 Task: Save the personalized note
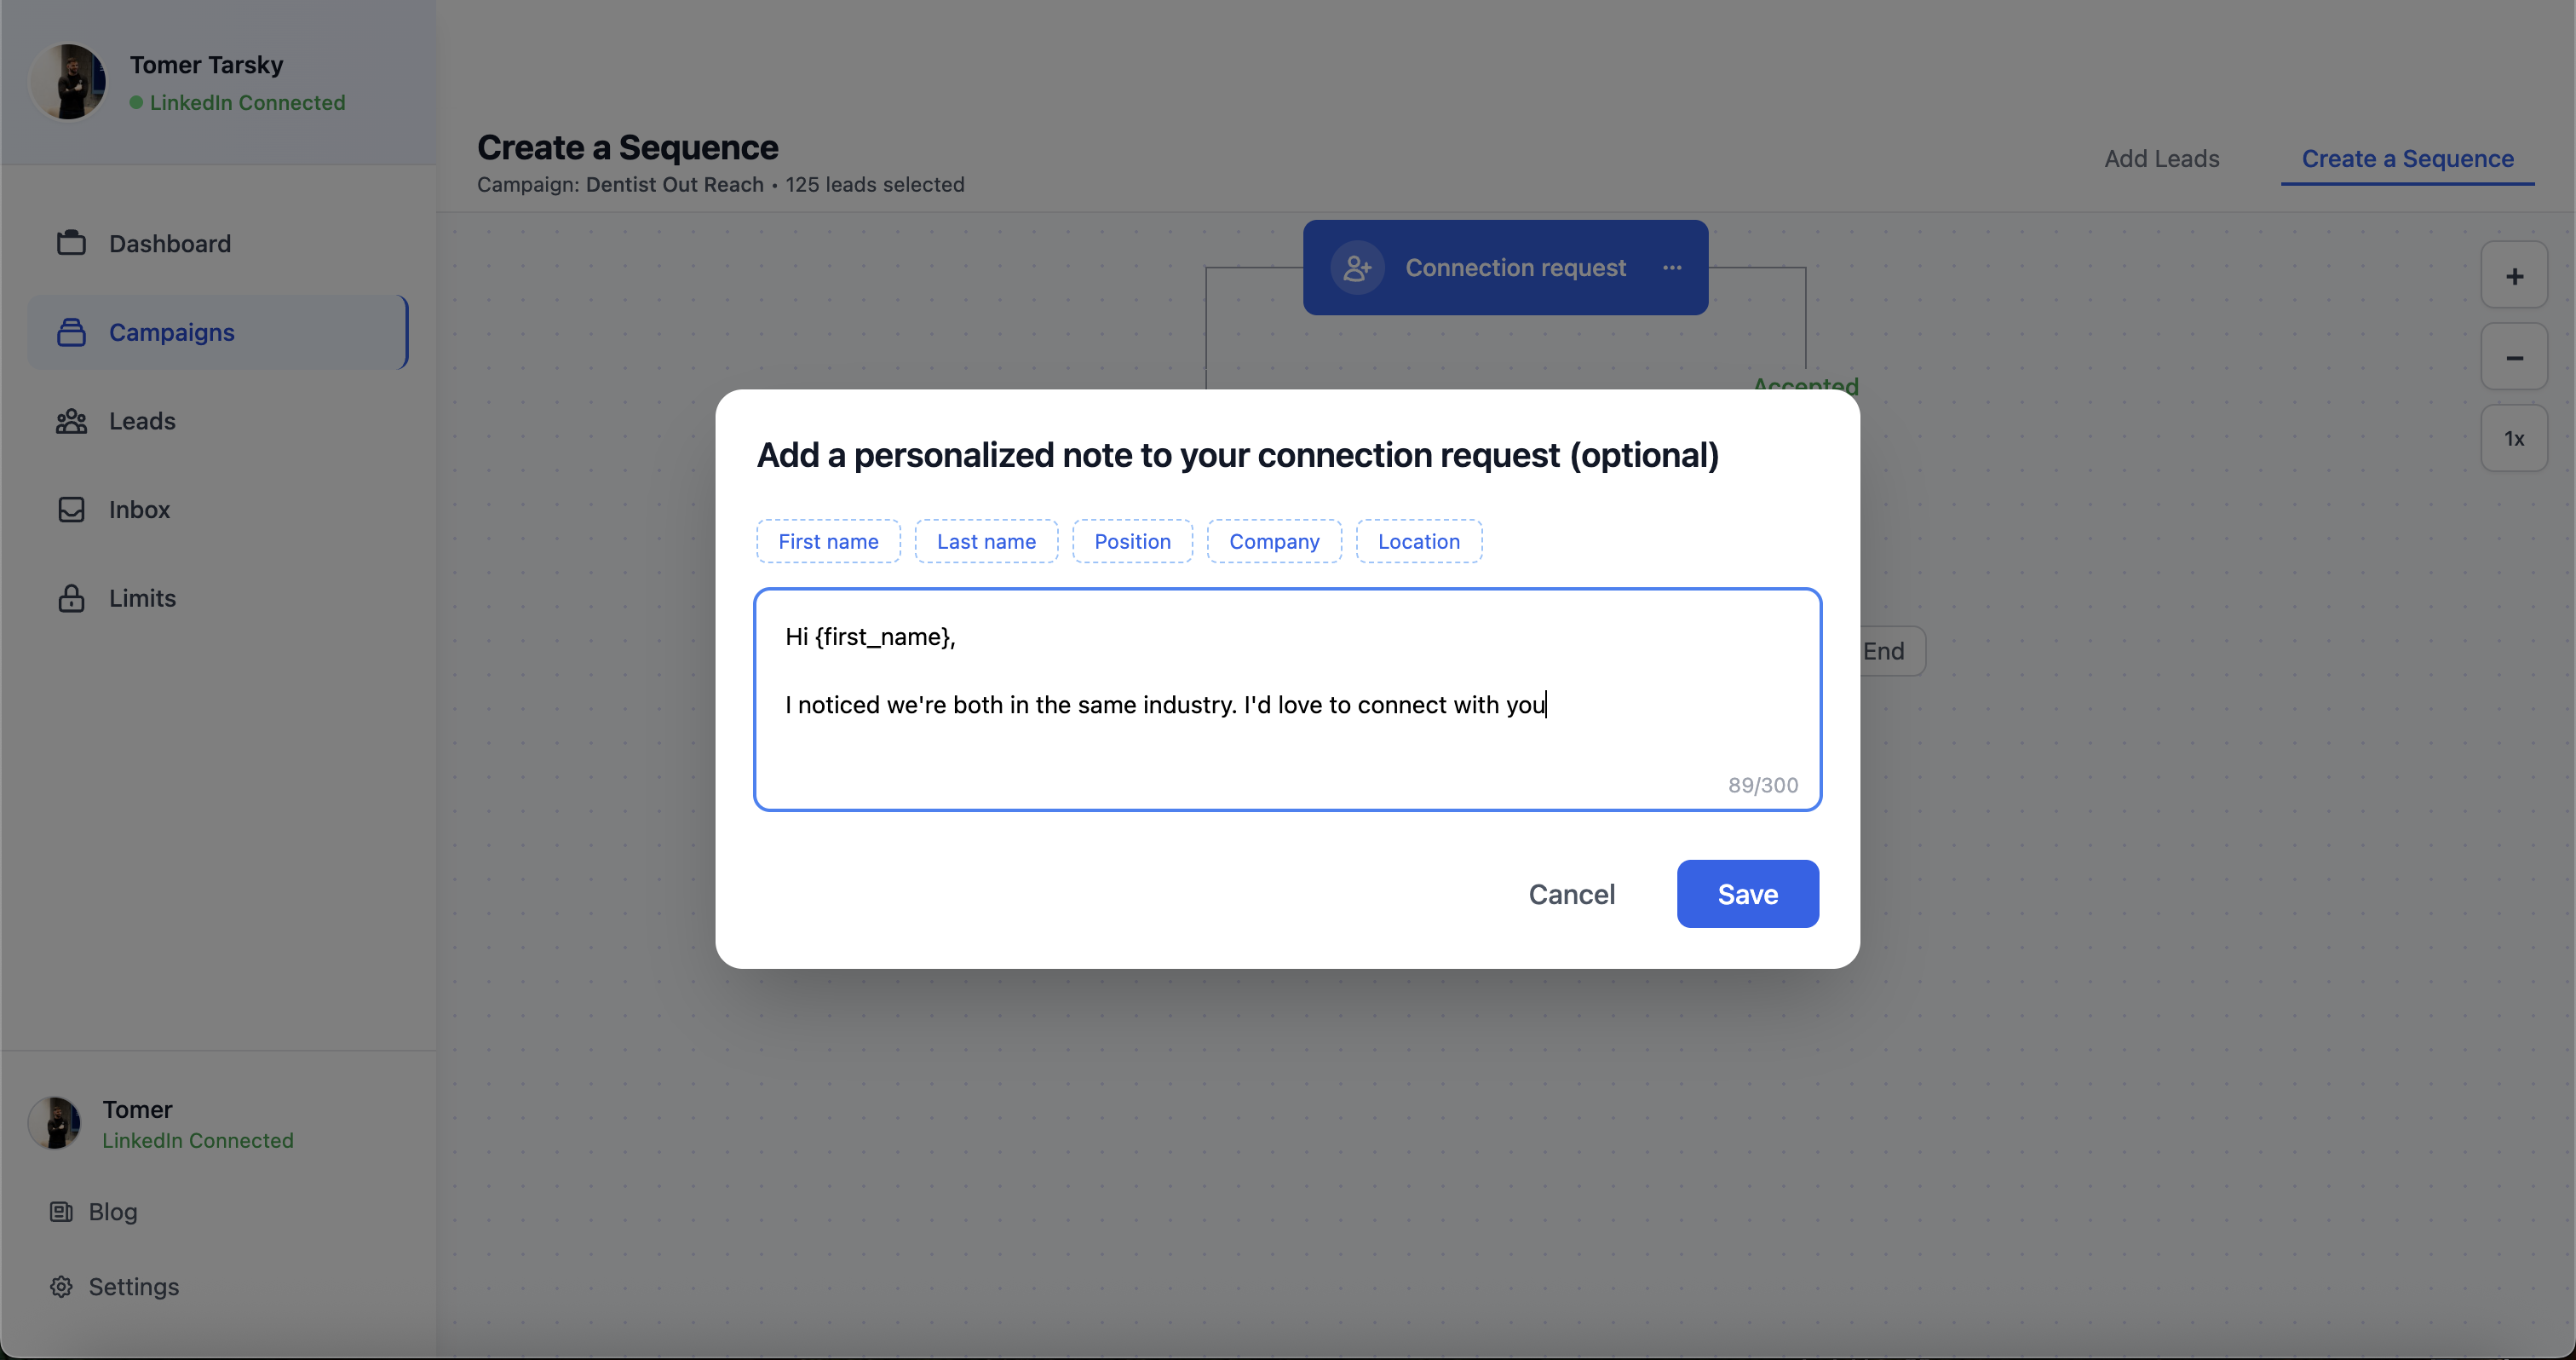[1747, 894]
